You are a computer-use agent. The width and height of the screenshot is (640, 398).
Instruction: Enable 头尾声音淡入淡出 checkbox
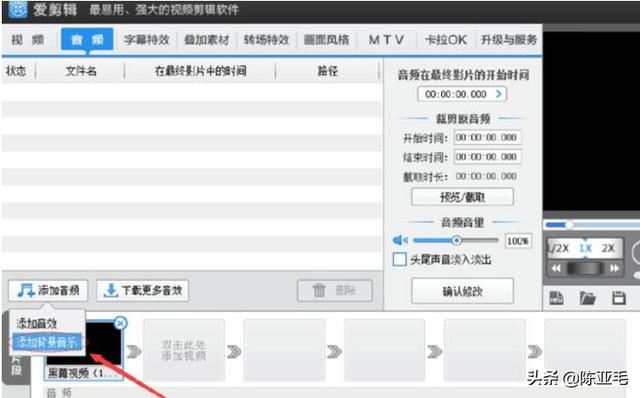tap(399, 260)
